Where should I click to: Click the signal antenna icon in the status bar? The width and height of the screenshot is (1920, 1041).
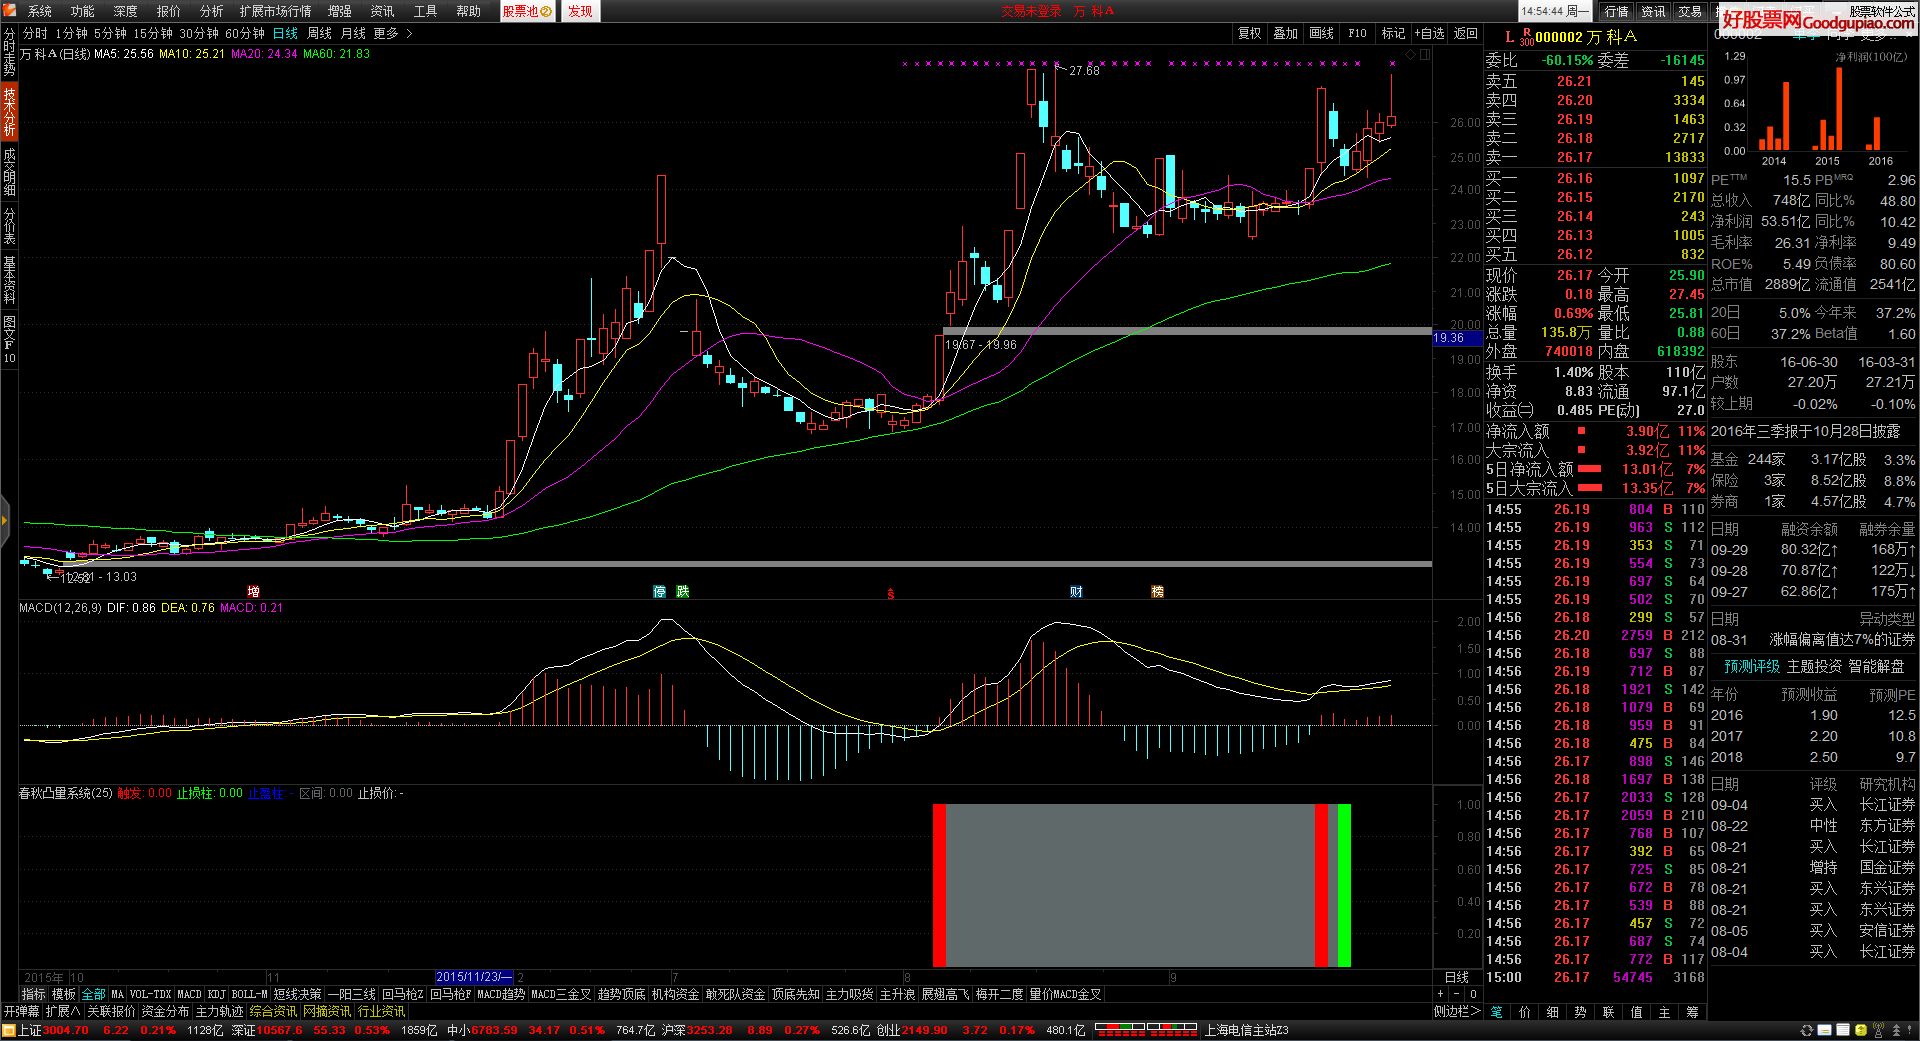[x=1878, y=1030]
